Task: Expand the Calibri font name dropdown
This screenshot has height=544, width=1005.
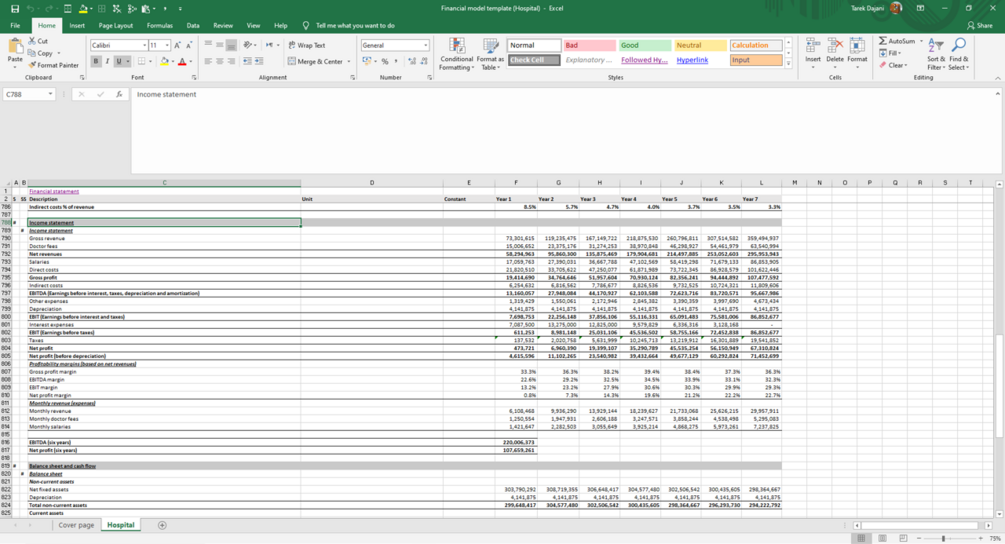Action: (x=144, y=45)
